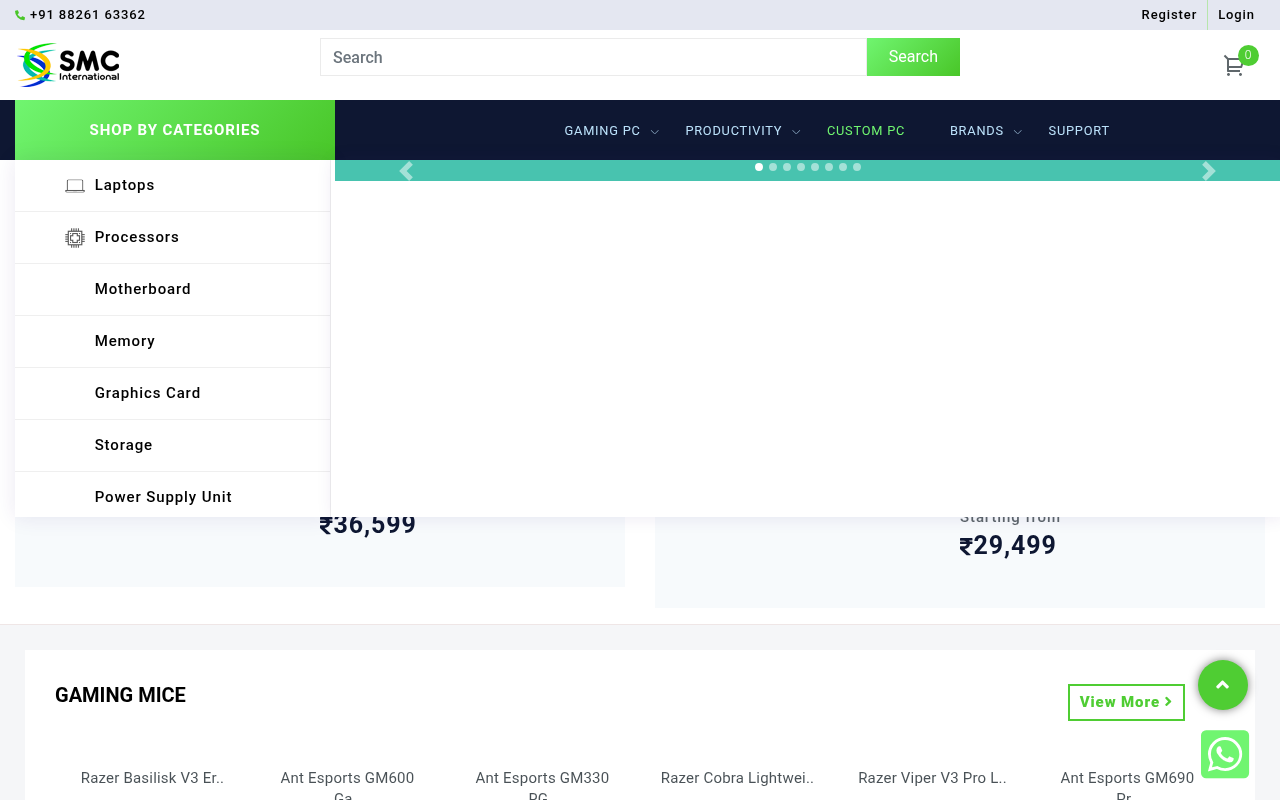The width and height of the screenshot is (1280, 800).
Task: Open the shopping cart icon
Action: tap(1233, 66)
